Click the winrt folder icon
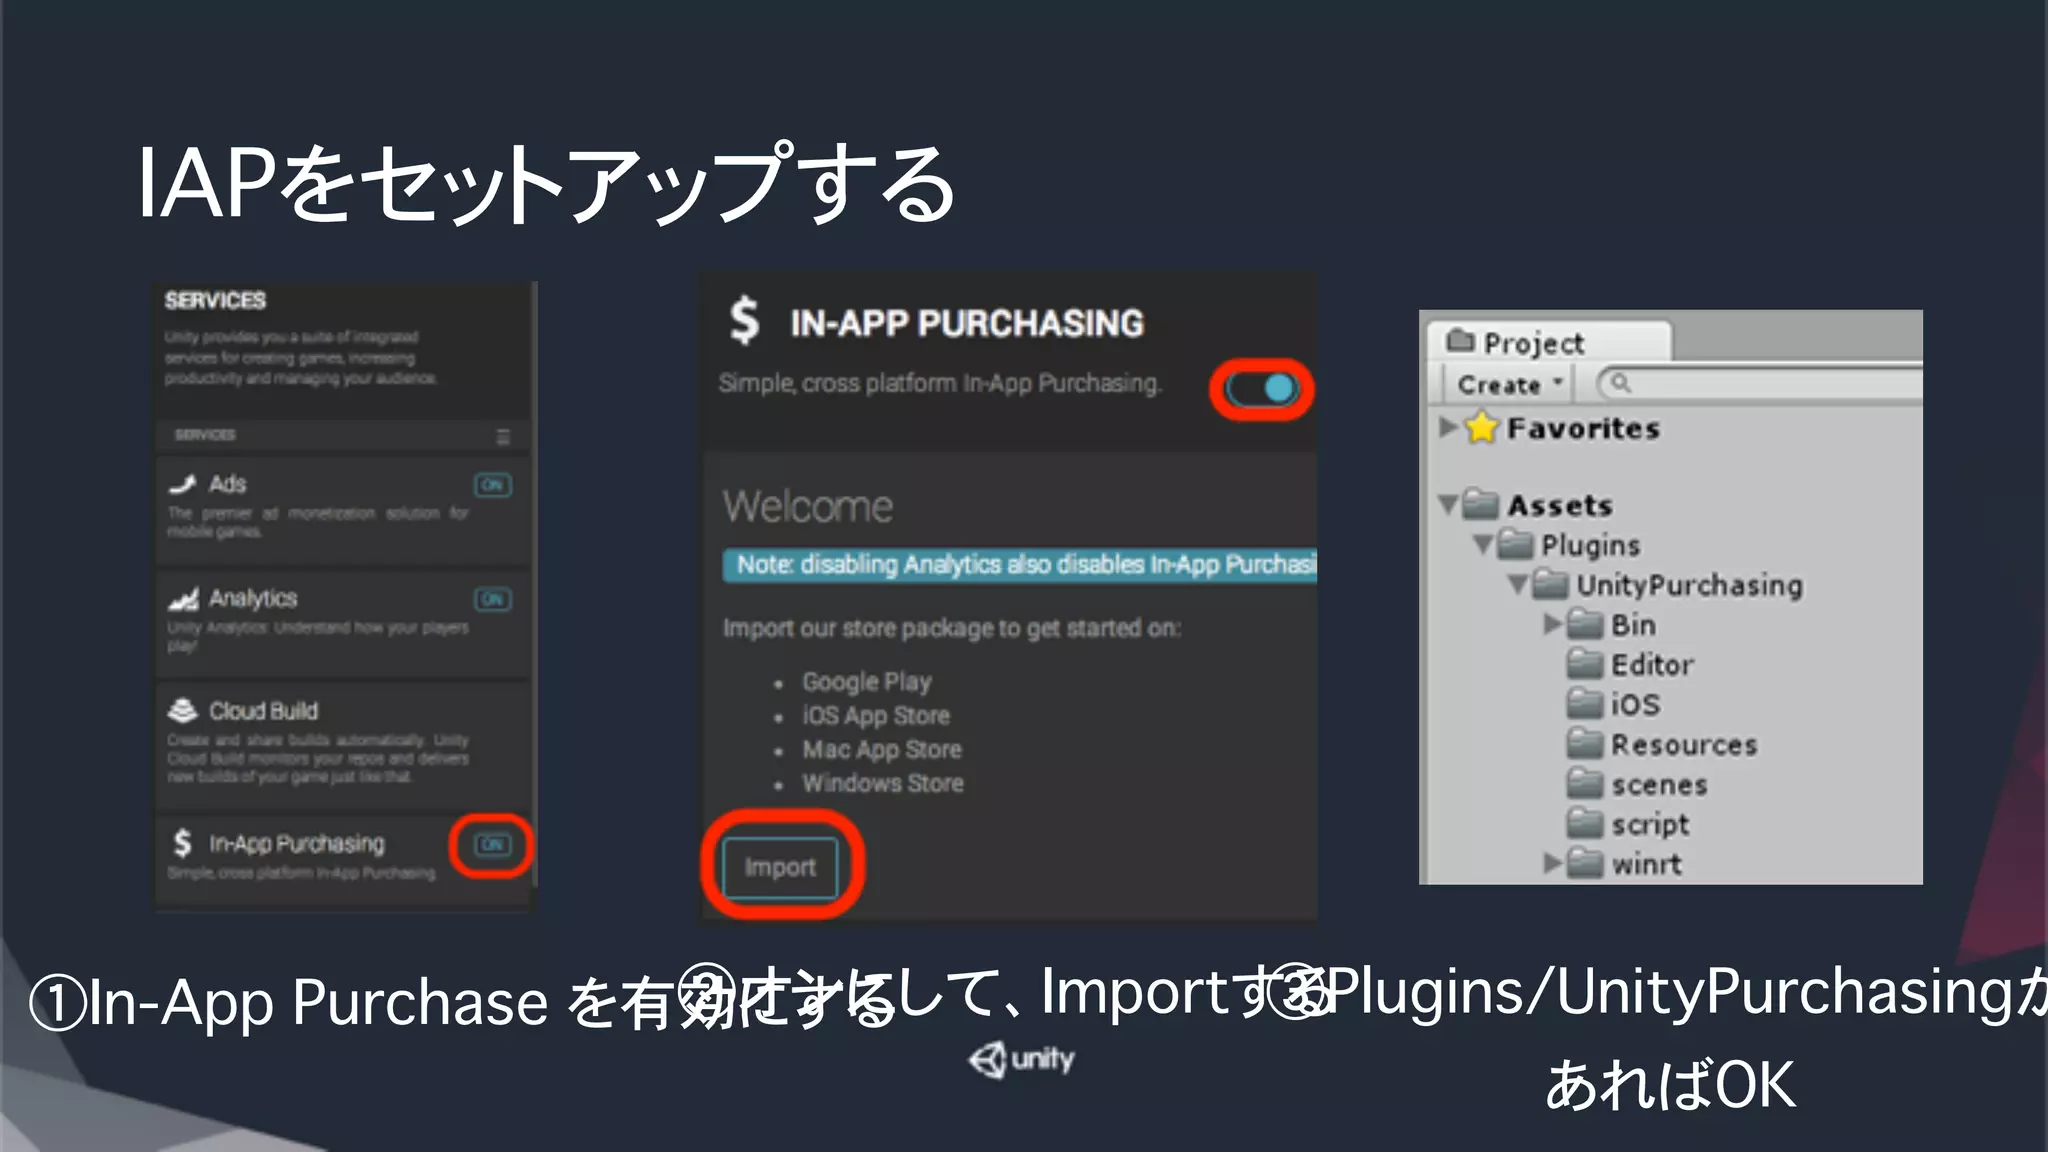This screenshot has width=2048, height=1152. pos(1585,863)
